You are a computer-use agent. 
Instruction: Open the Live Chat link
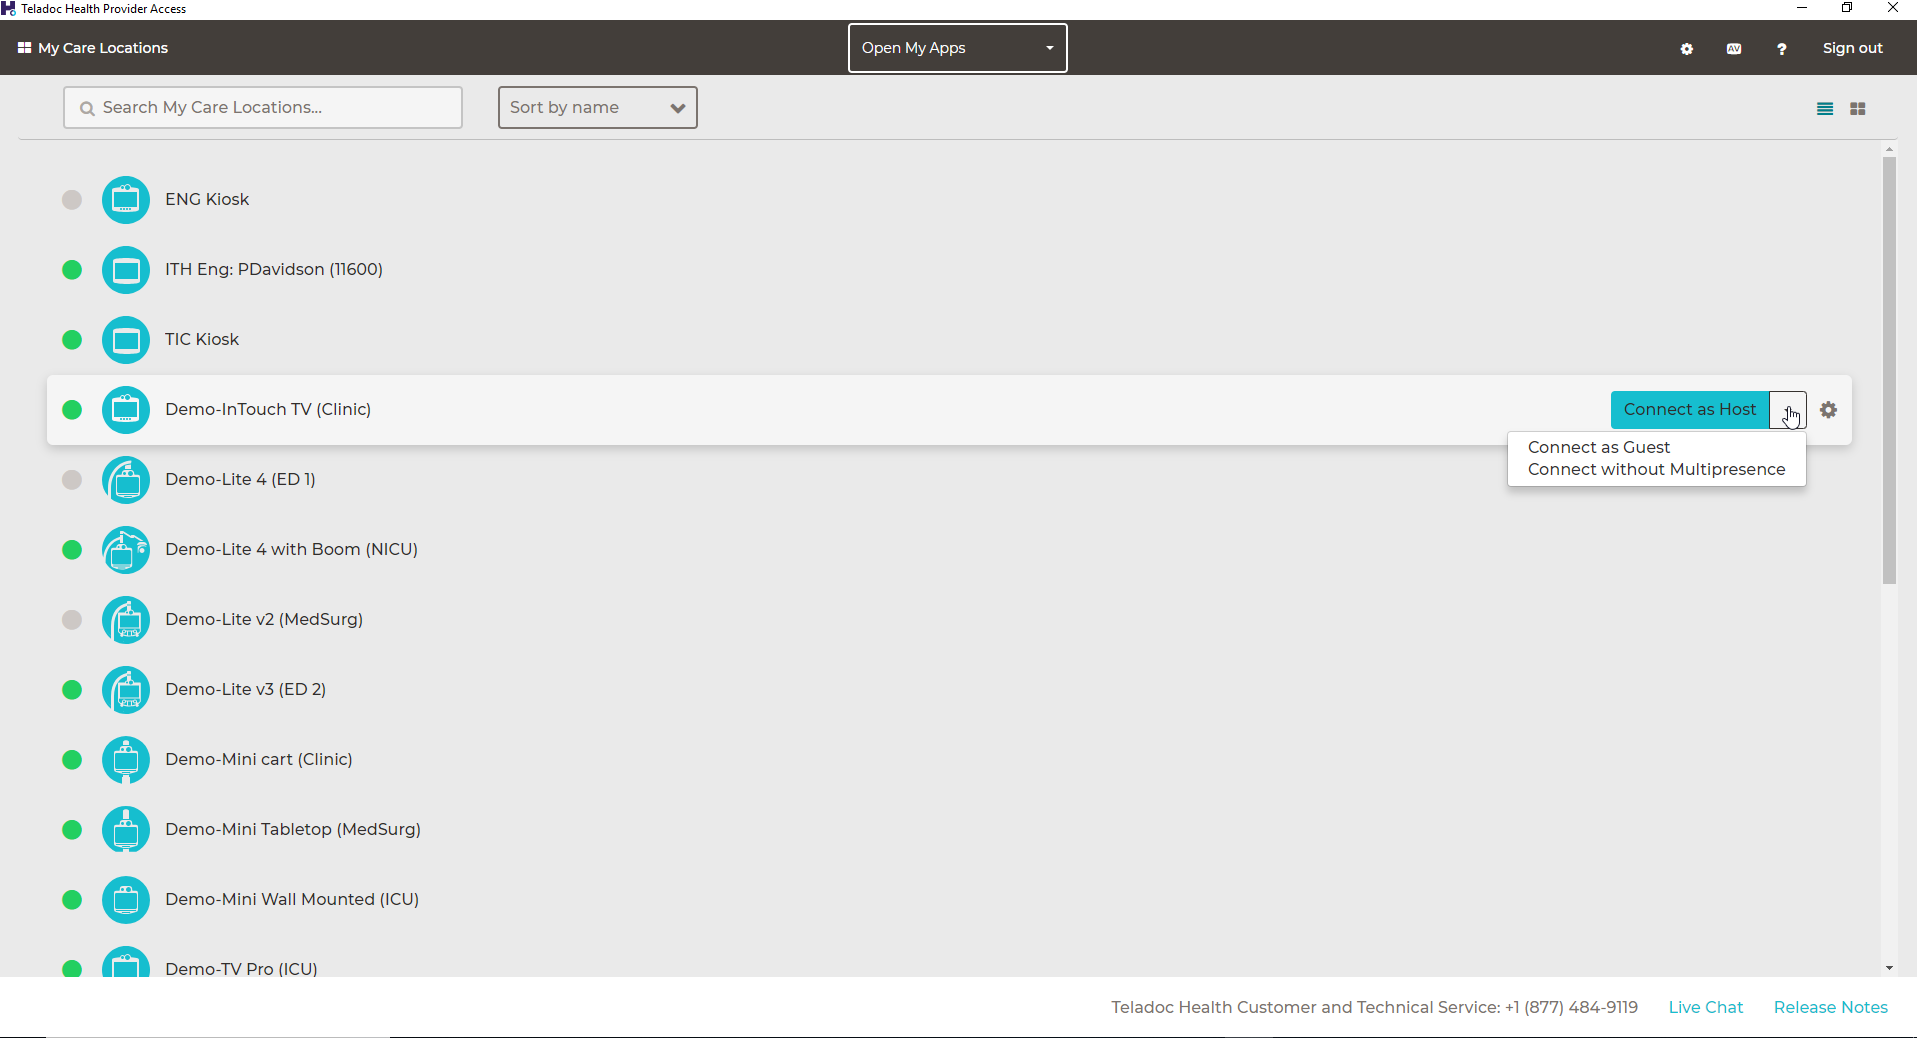[1705, 1007]
